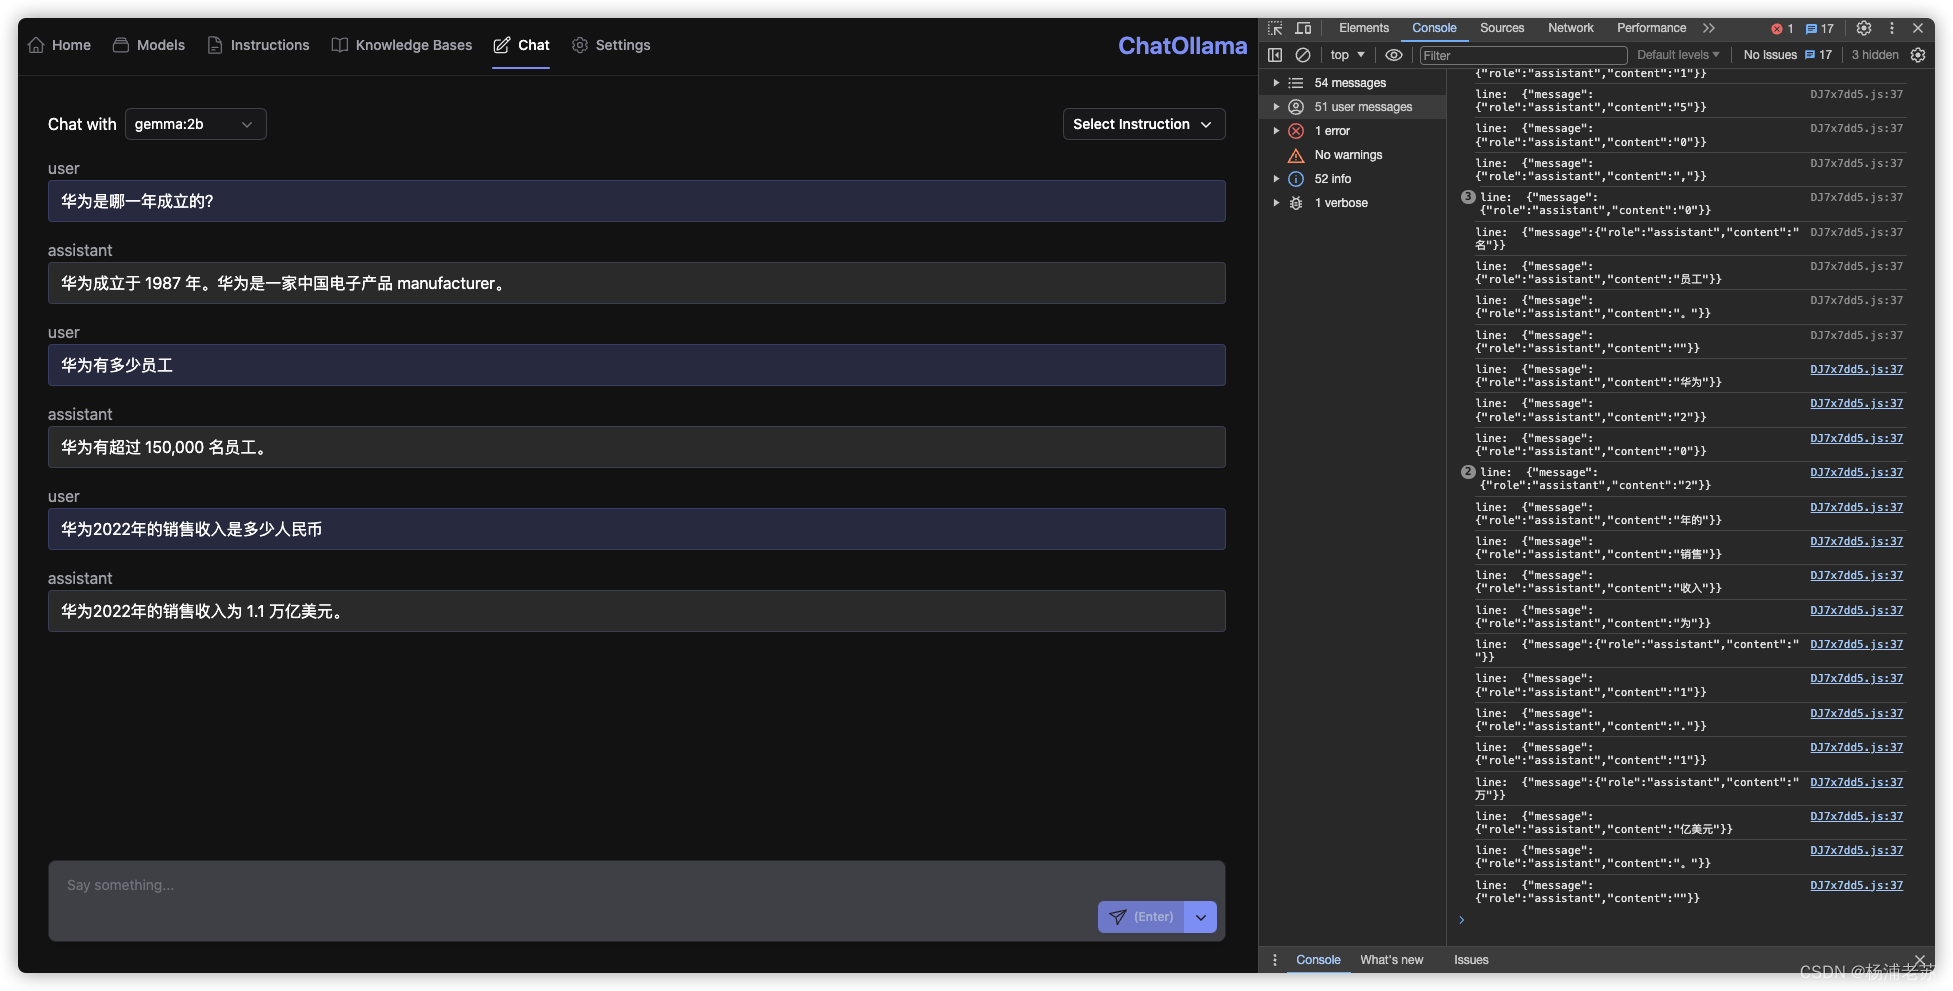Open the Knowledge Bases page
1953x991 pixels.
point(414,45)
